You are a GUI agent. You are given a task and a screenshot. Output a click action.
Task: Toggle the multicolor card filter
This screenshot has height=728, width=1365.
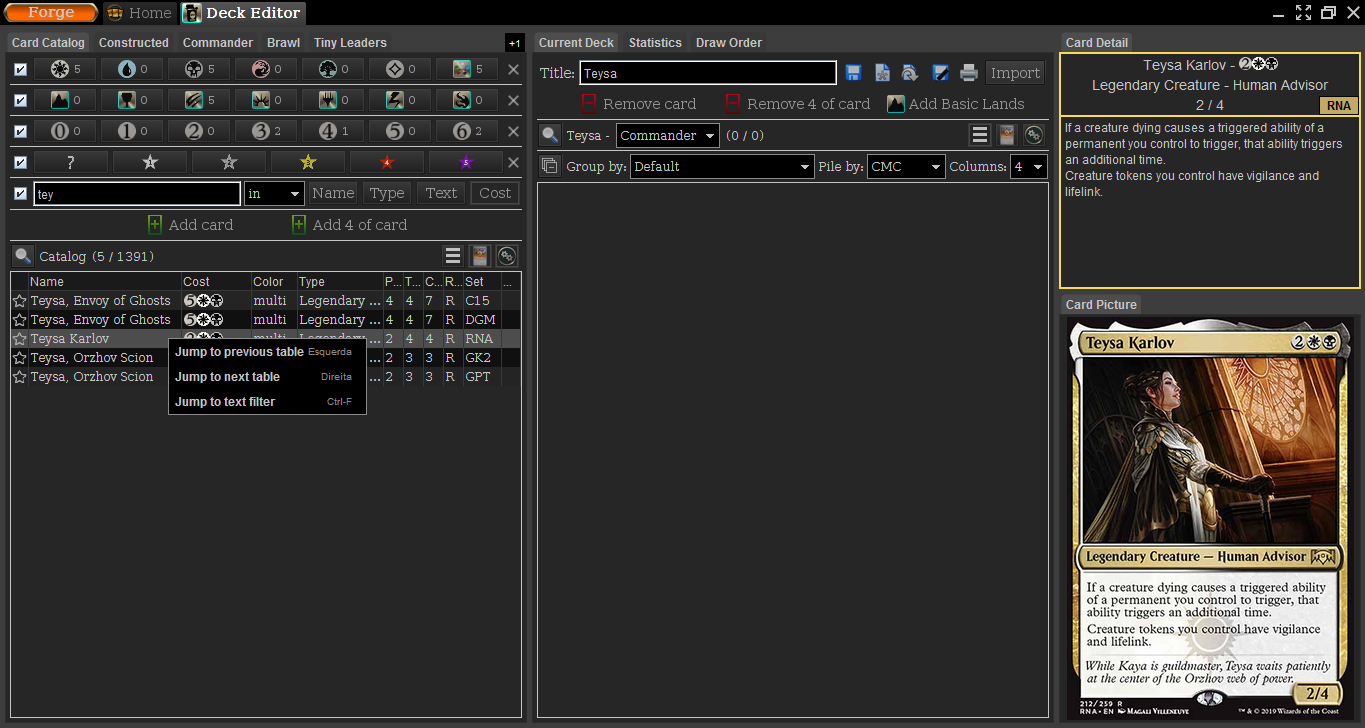coord(466,69)
